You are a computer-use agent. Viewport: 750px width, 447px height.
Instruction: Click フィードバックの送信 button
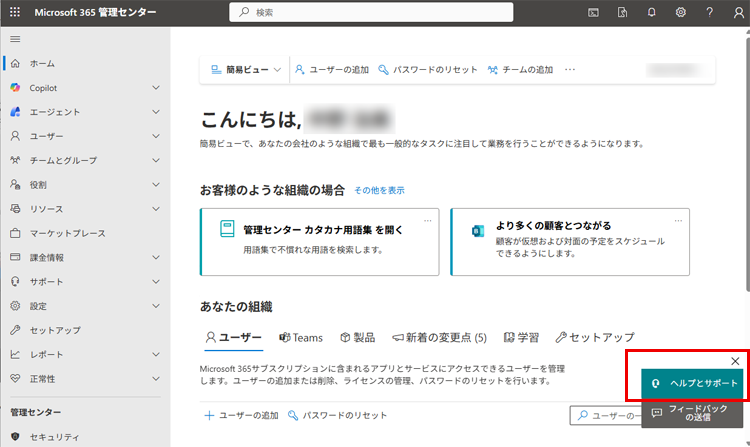pos(692,413)
